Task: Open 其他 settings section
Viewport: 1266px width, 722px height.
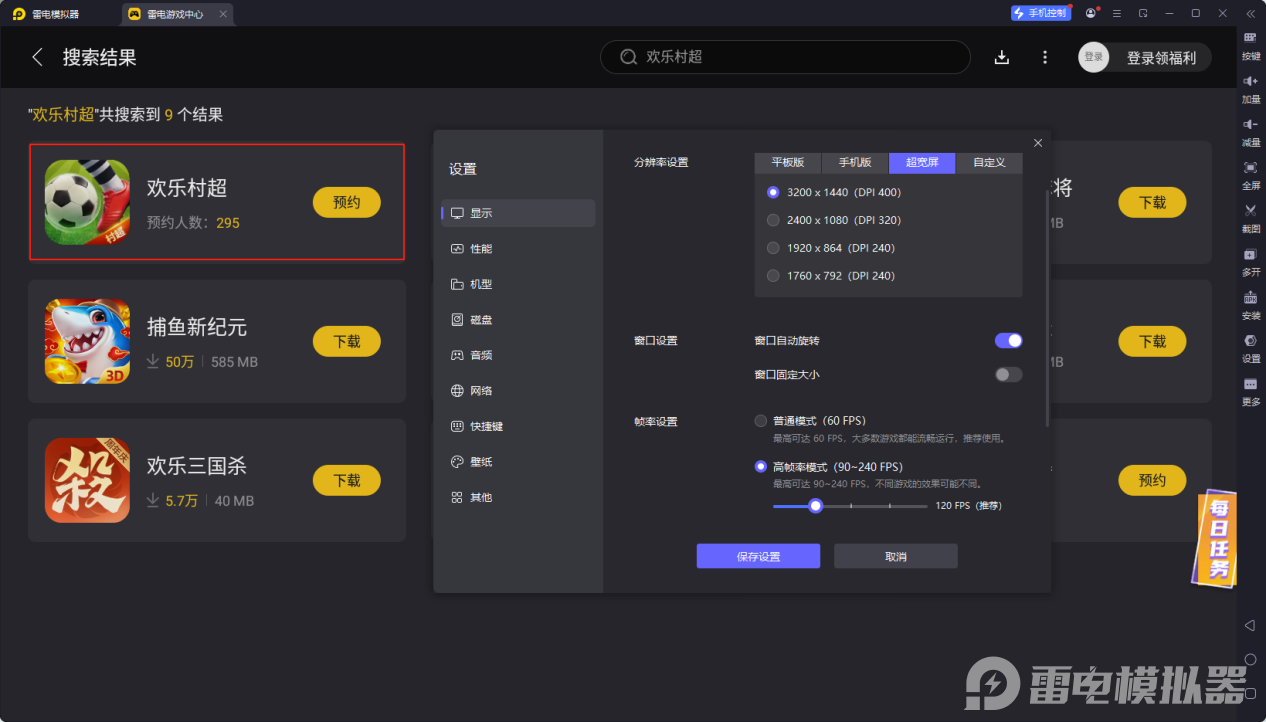Action: tap(518, 497)
